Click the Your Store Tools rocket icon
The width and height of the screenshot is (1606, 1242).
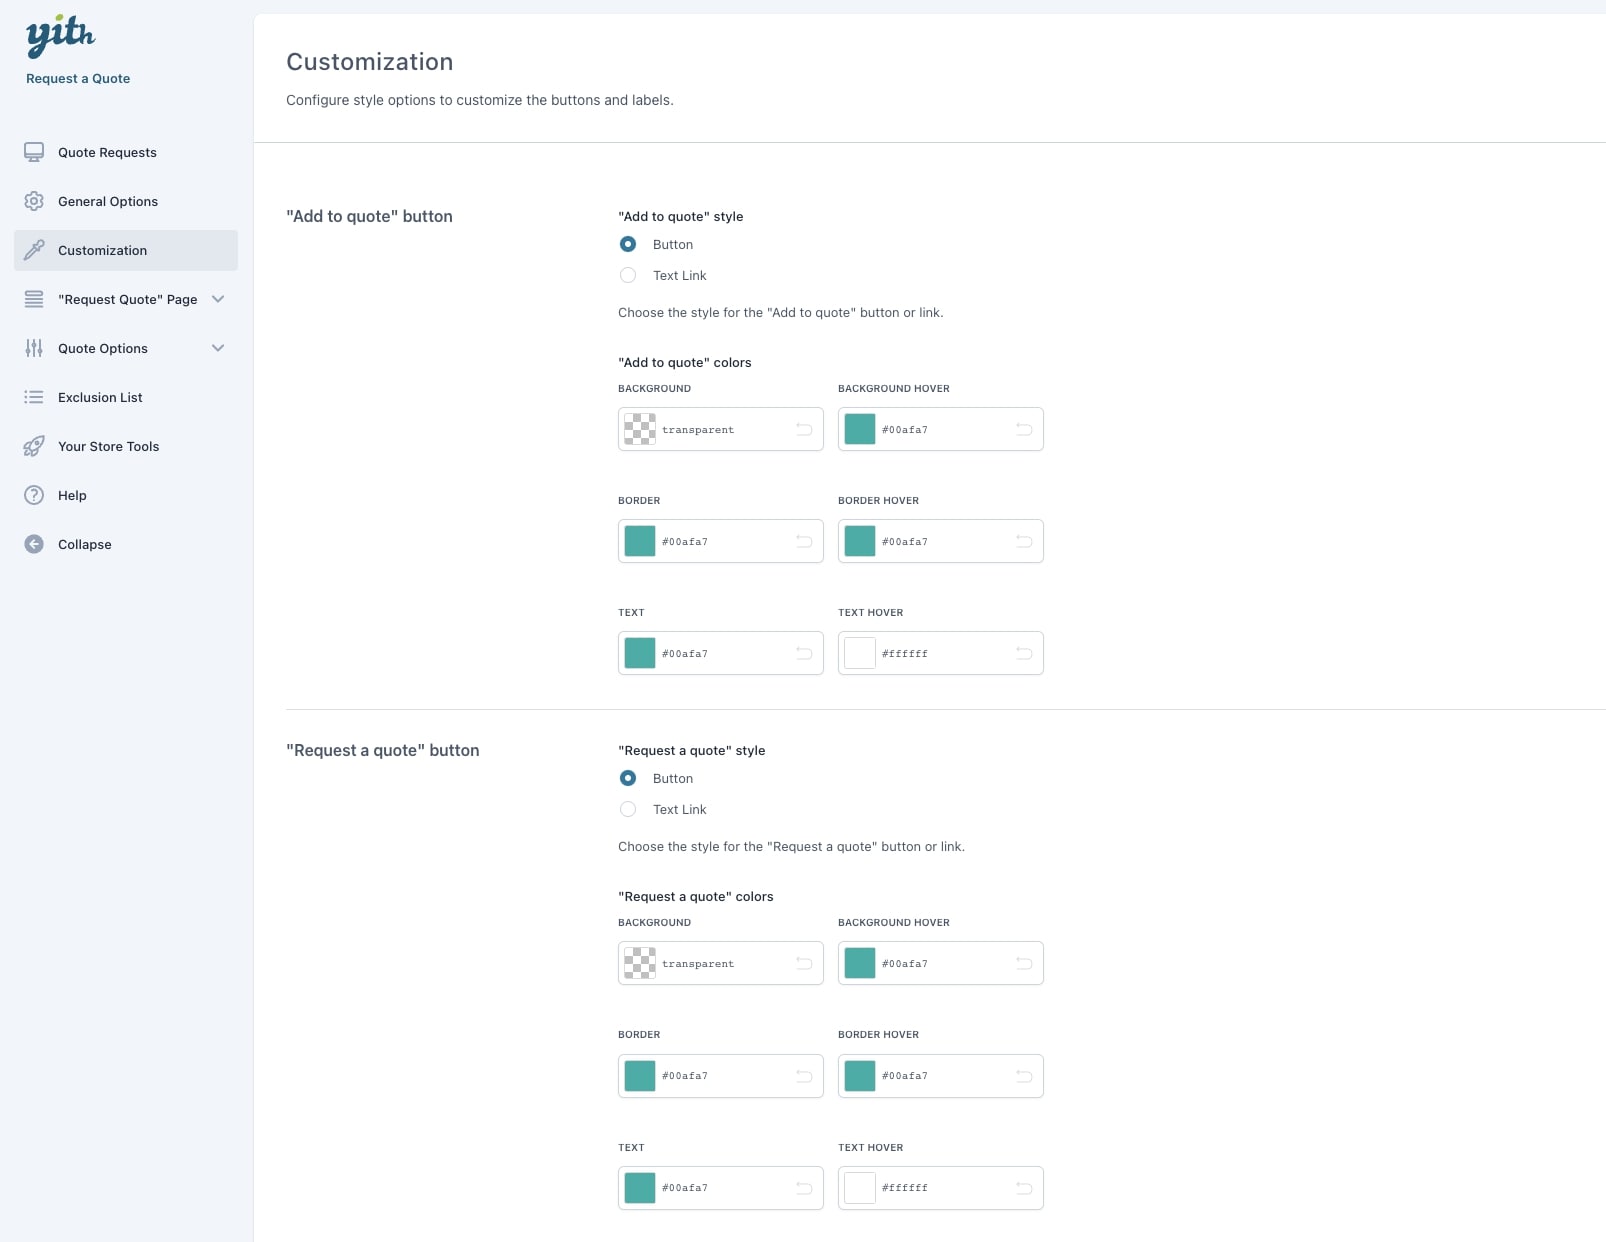[x=34, y=446]
